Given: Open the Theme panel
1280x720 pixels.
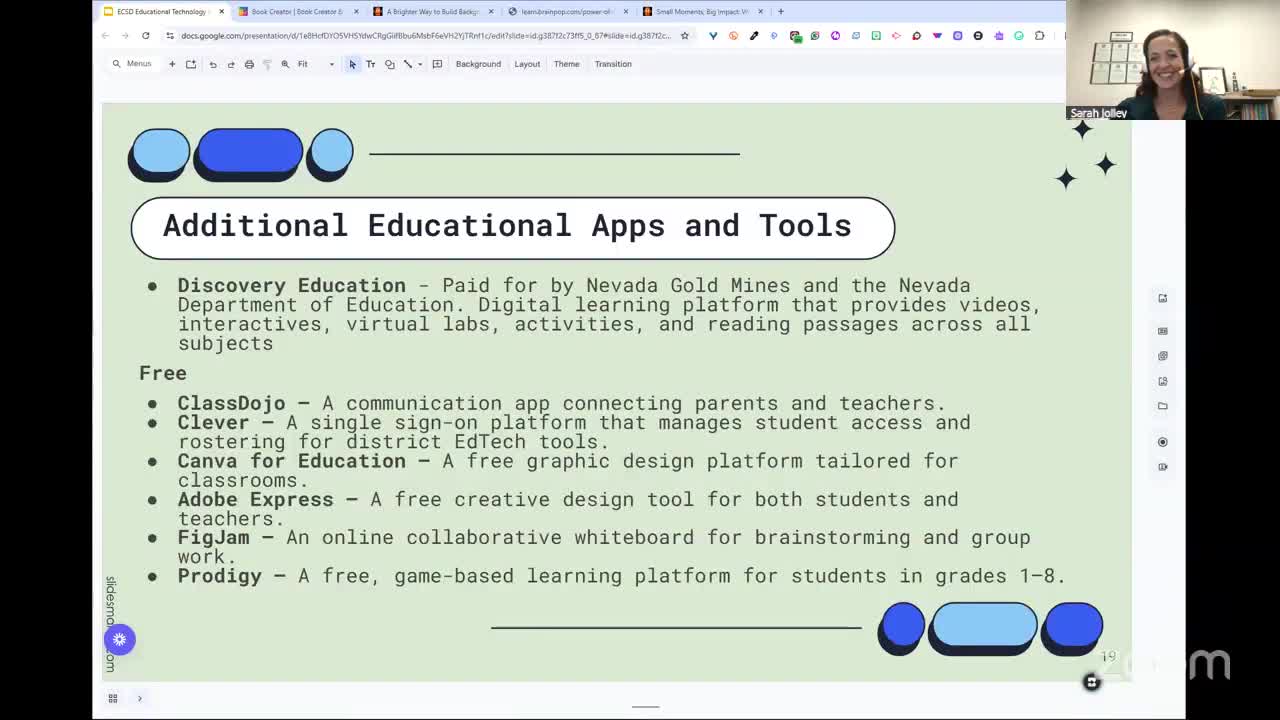Looking at the screenshot, I should point(566,64).
